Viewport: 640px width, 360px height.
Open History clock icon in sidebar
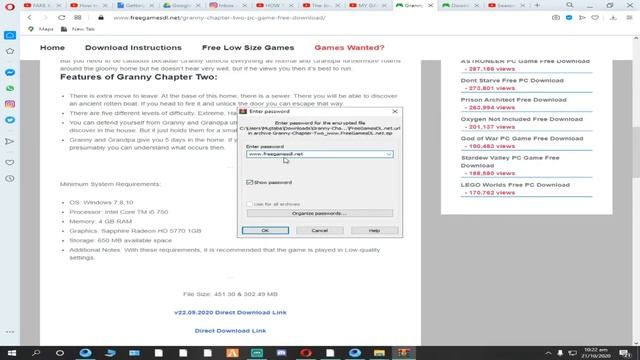(x=10, y=178)
